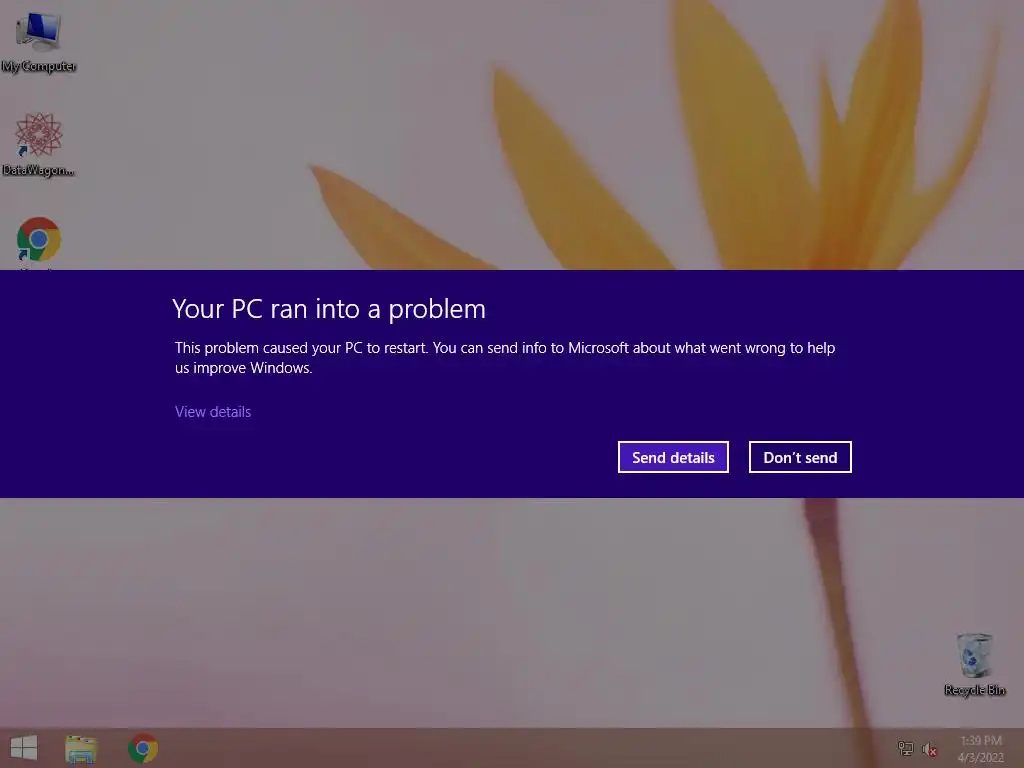
Task: Click the muted volume tray icon
Action: click(x=929, y=749)
